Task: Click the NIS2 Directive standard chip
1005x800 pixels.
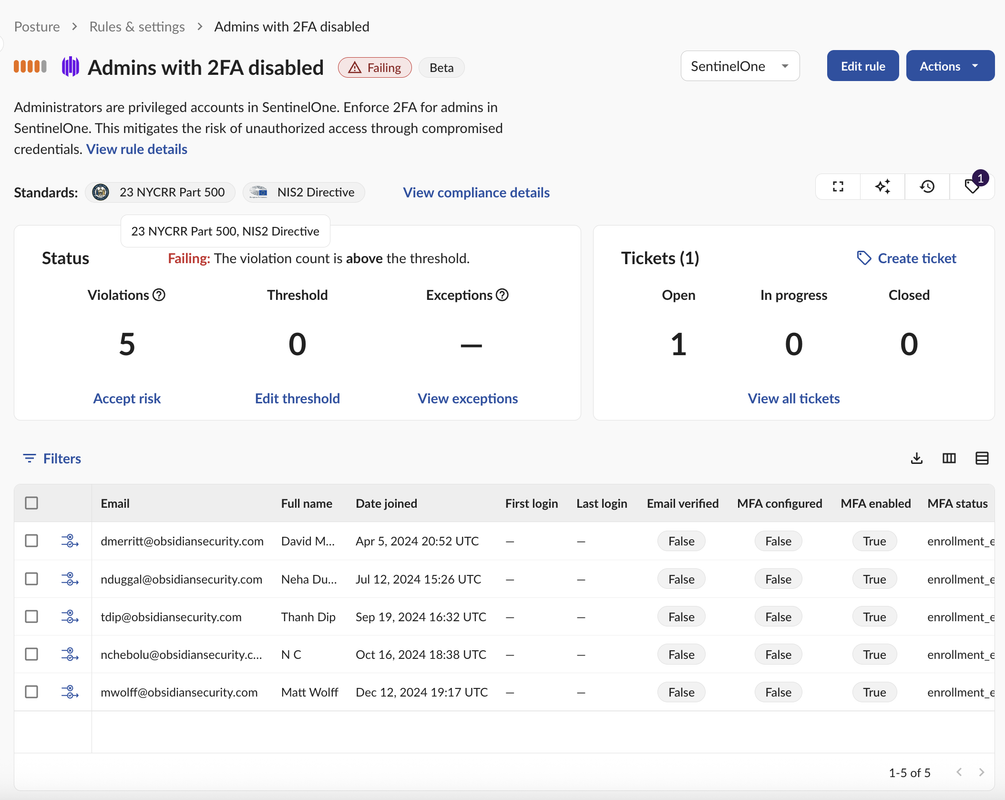Action: [x=304, y=192]
